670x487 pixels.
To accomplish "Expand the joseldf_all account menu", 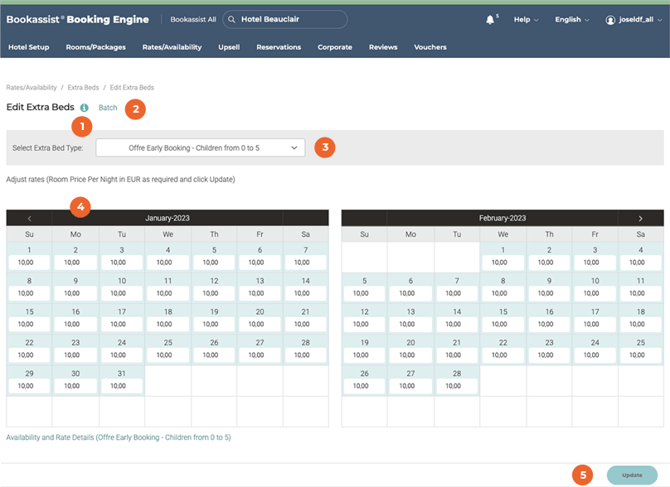I will pos(640,20).
